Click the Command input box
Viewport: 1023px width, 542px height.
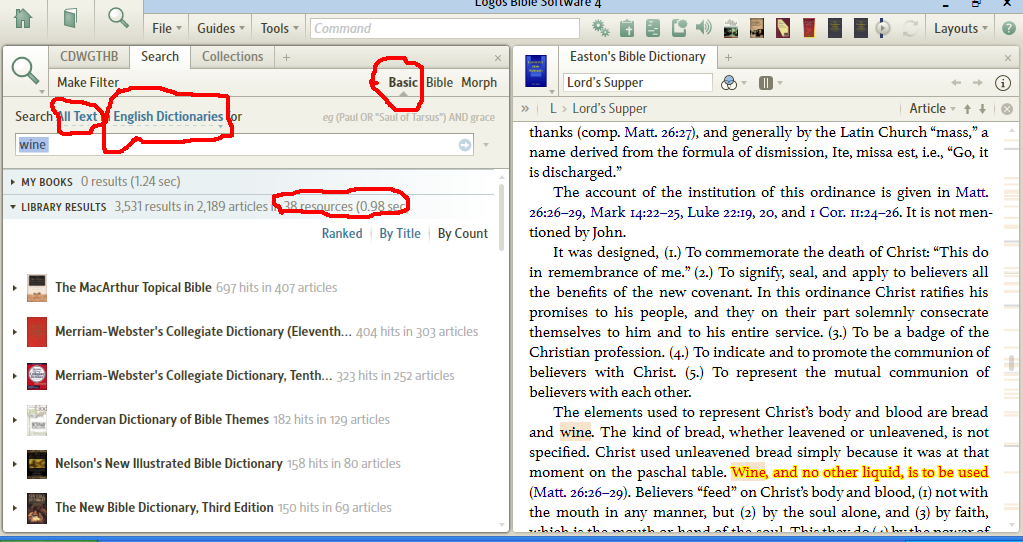(445, 29)
